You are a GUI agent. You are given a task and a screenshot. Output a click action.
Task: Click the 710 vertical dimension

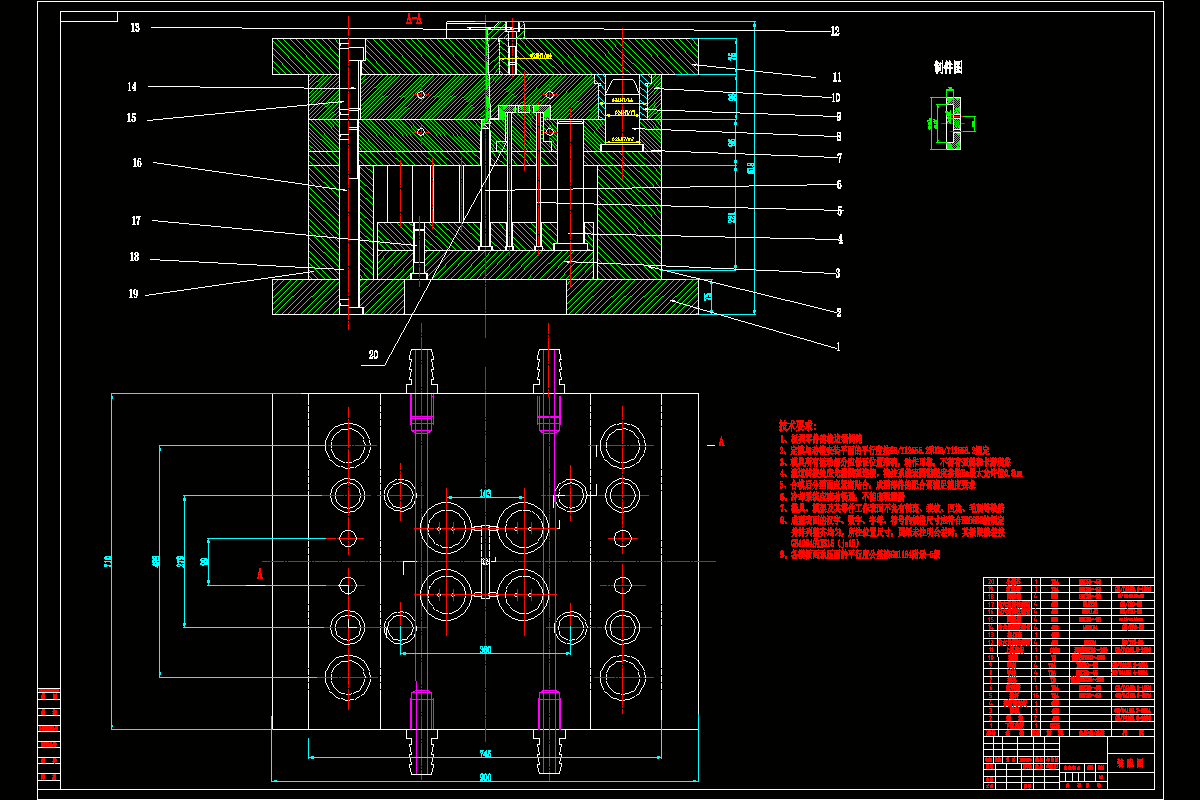pyautogui.click(x=108, y=563)
